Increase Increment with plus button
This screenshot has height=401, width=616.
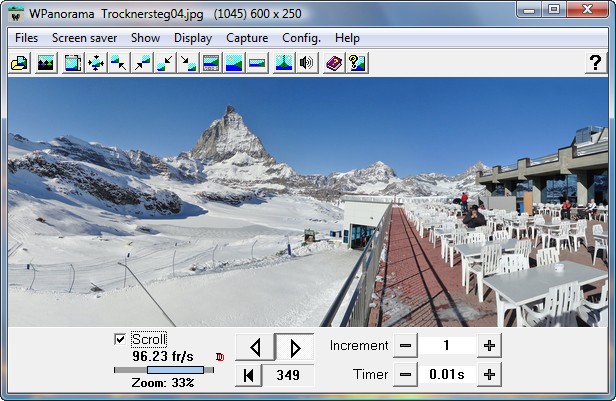(489, 346)
